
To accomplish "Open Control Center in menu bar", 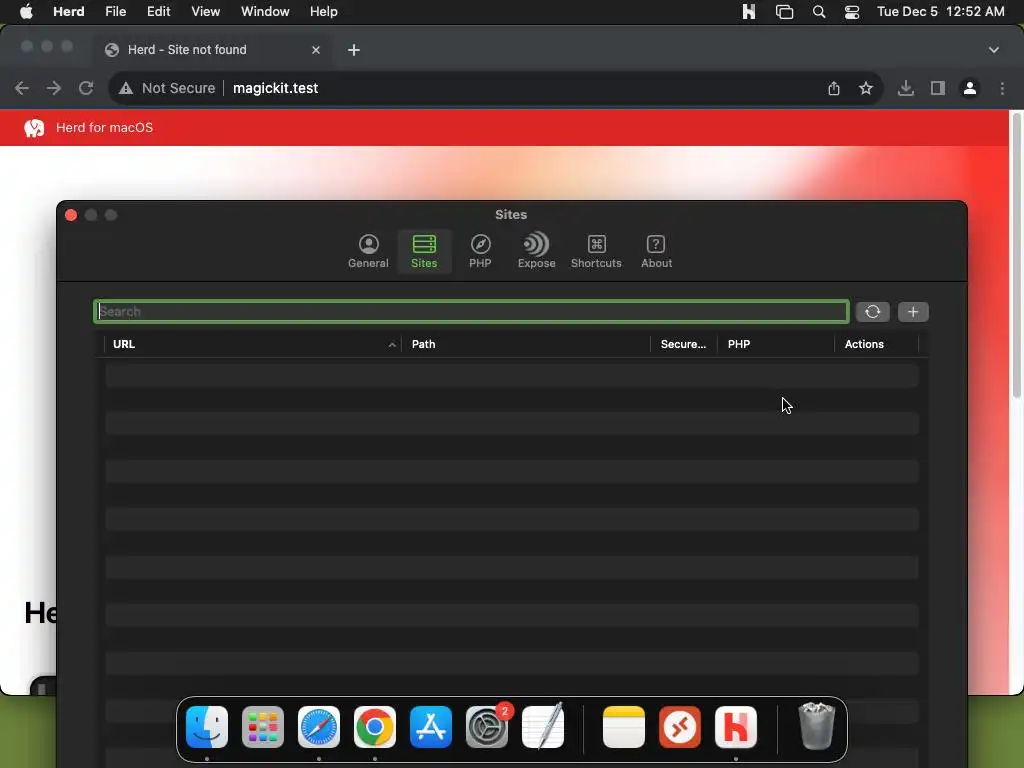I will [852, 12].
